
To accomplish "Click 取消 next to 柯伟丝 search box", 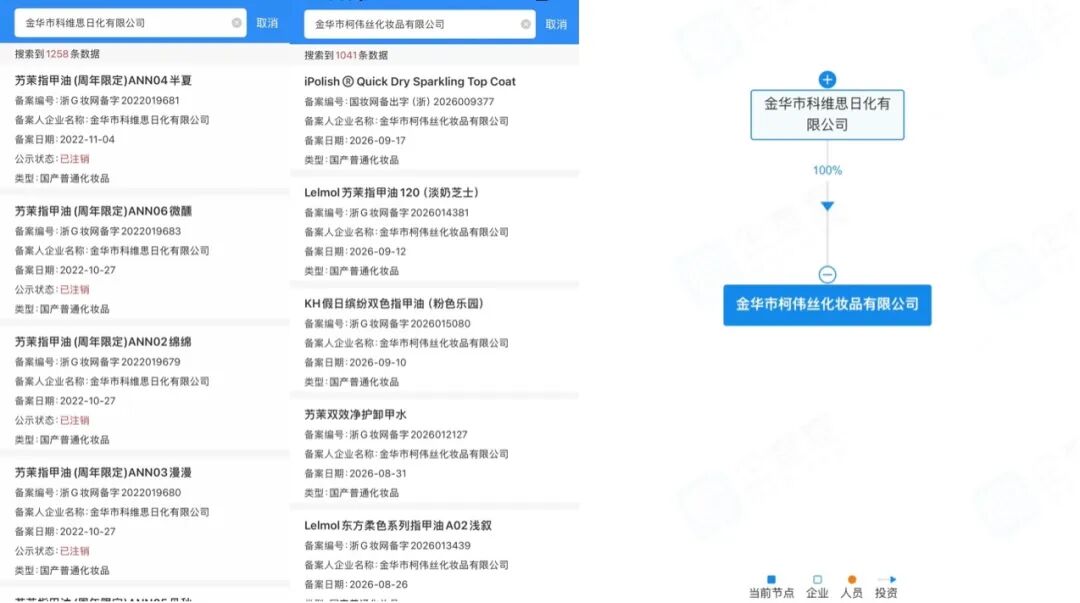I will [x=556, y=24].
